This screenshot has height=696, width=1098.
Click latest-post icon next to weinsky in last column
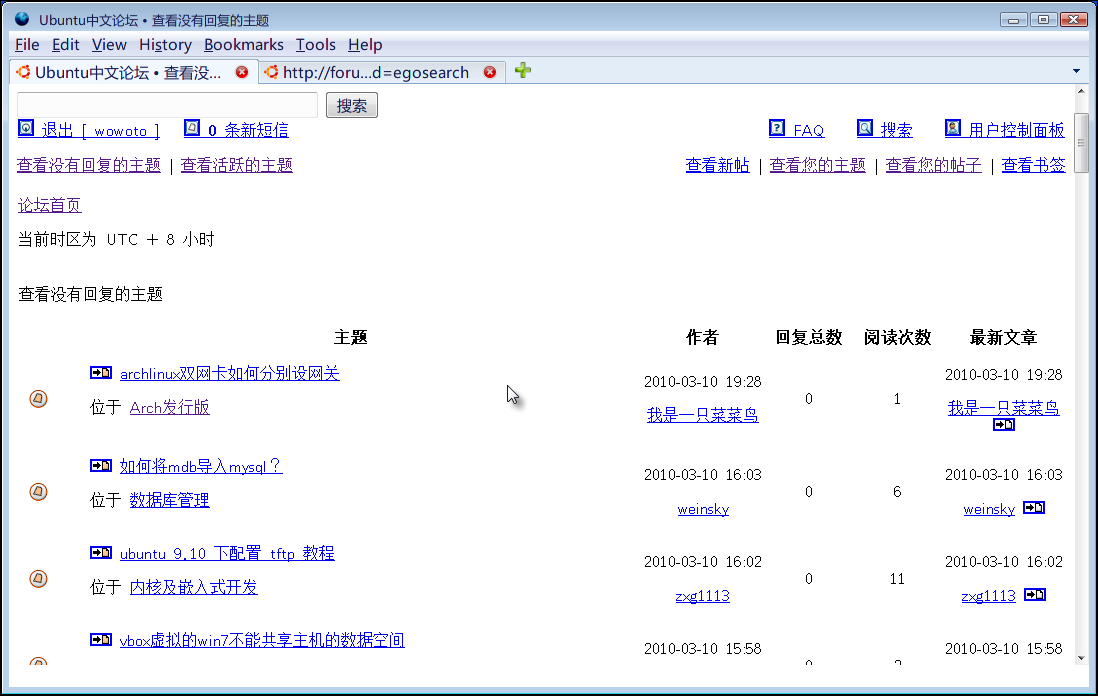[1034, 508]
